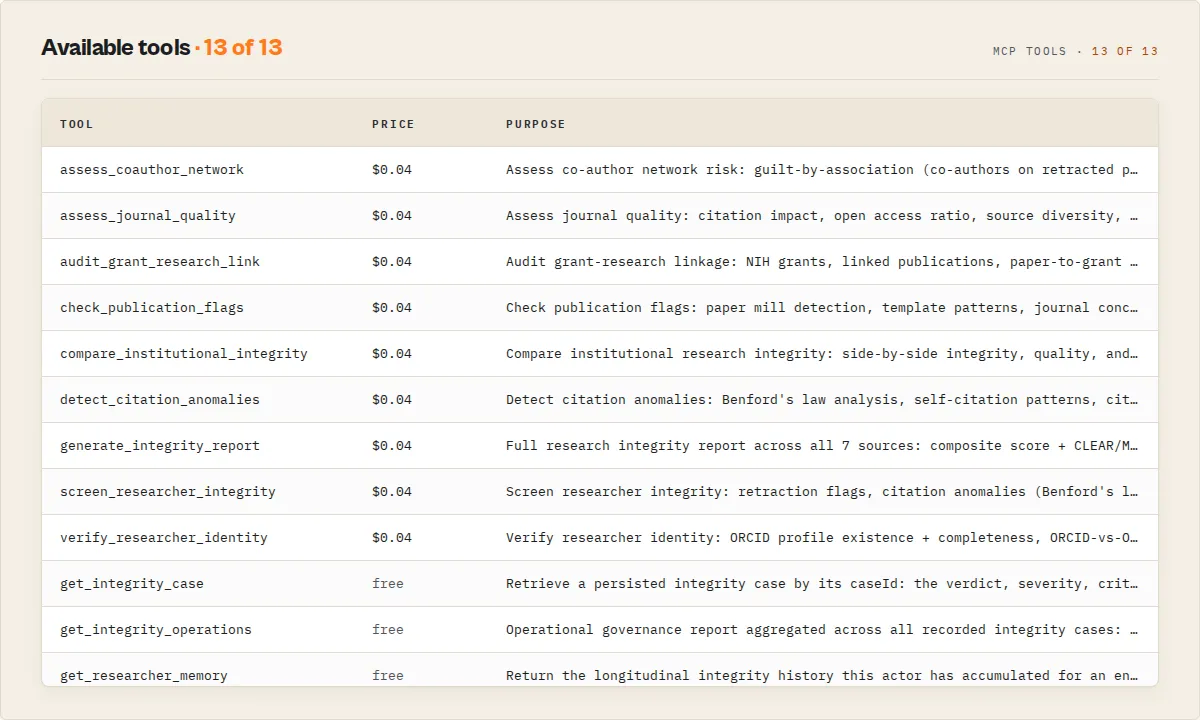Screen dimensions: 1200x720
Task: Click the persisted integrity case caseId description
Action: (823, 583)
